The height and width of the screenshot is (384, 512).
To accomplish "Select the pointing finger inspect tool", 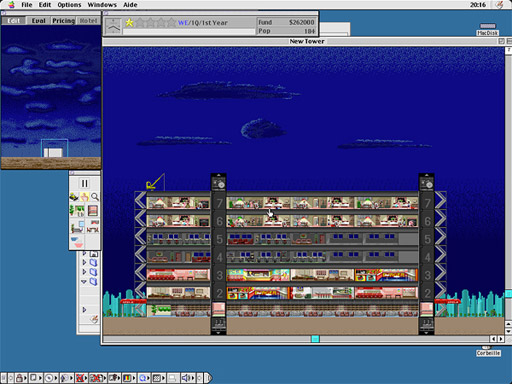I will (84, 197).
